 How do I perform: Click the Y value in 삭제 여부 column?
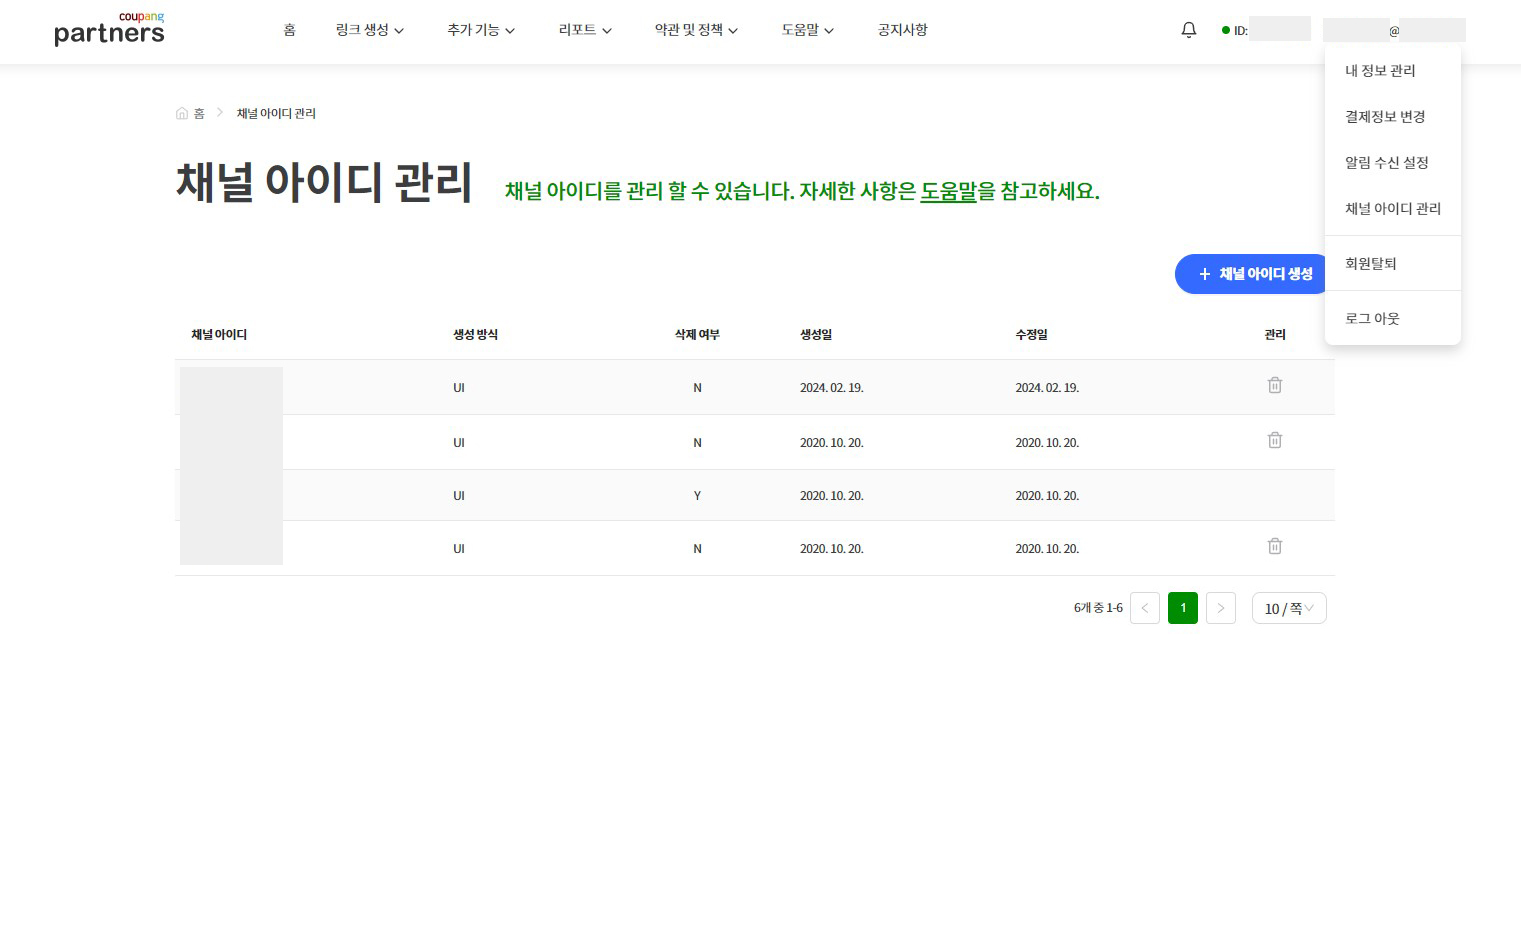pyautogui.click(x=697, y=496)
